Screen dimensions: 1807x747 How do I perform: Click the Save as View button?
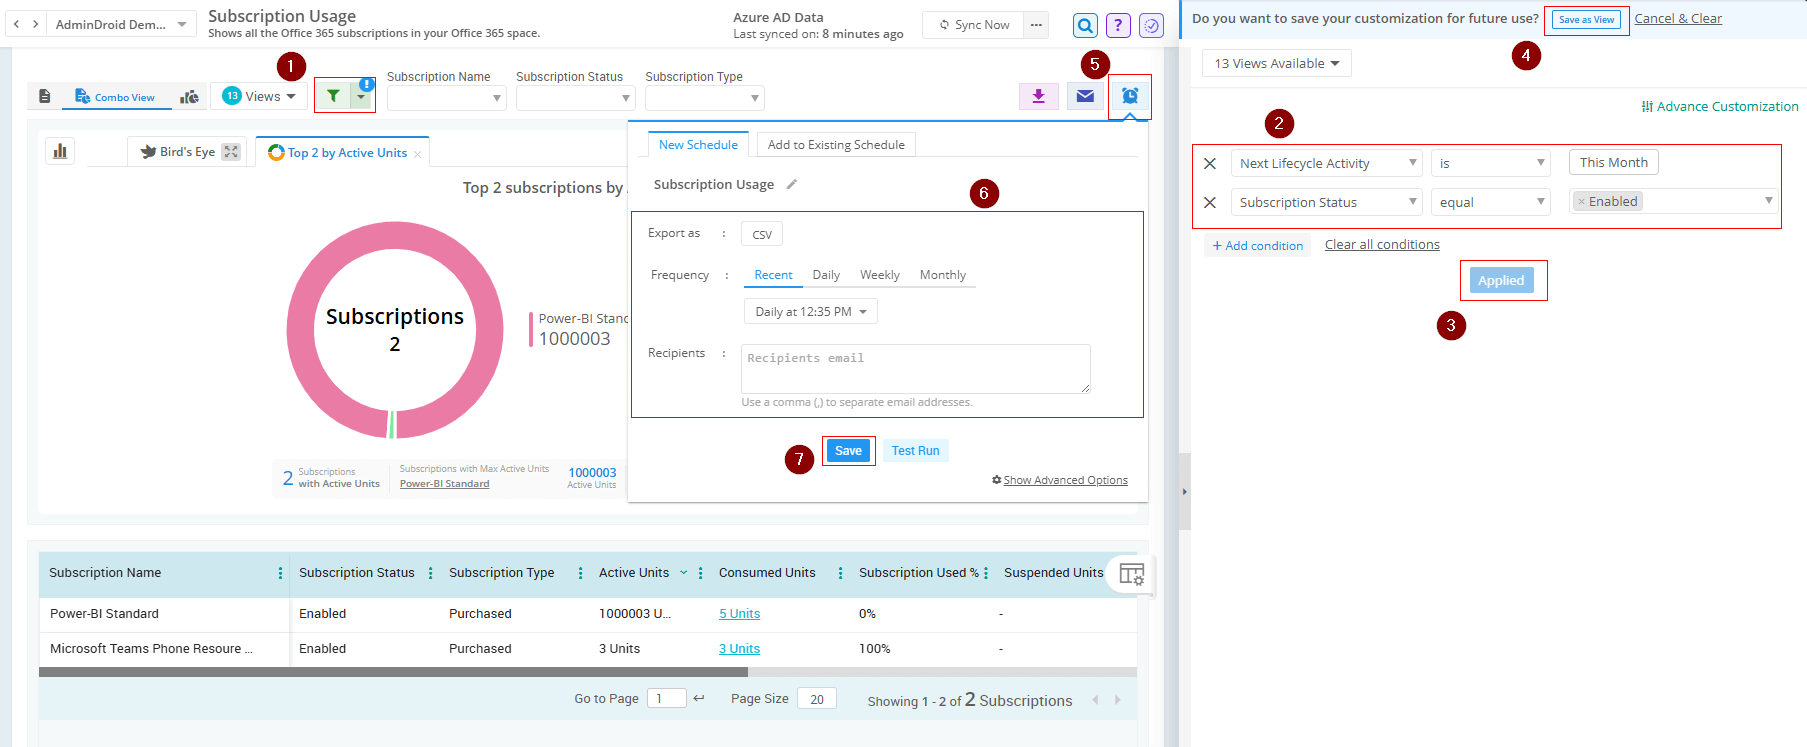1586,20
